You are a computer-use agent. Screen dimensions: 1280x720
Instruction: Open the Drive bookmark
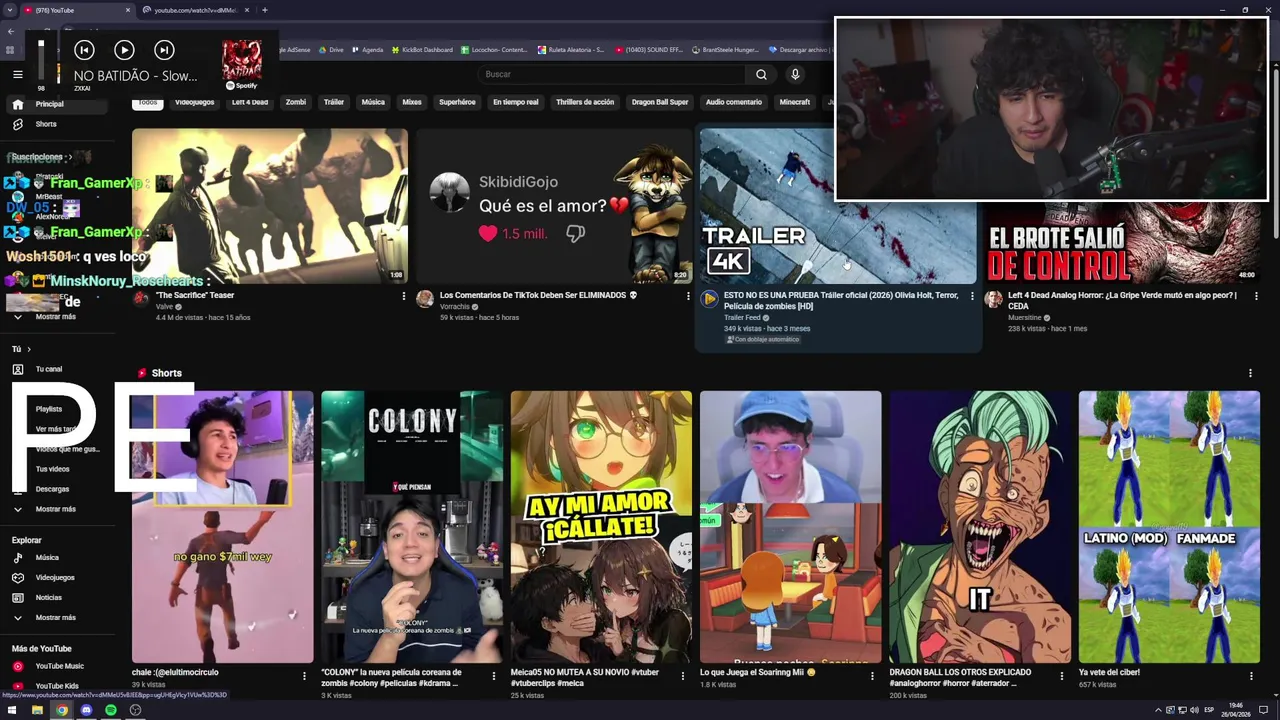pyautogui.click(x=330, y=49)
